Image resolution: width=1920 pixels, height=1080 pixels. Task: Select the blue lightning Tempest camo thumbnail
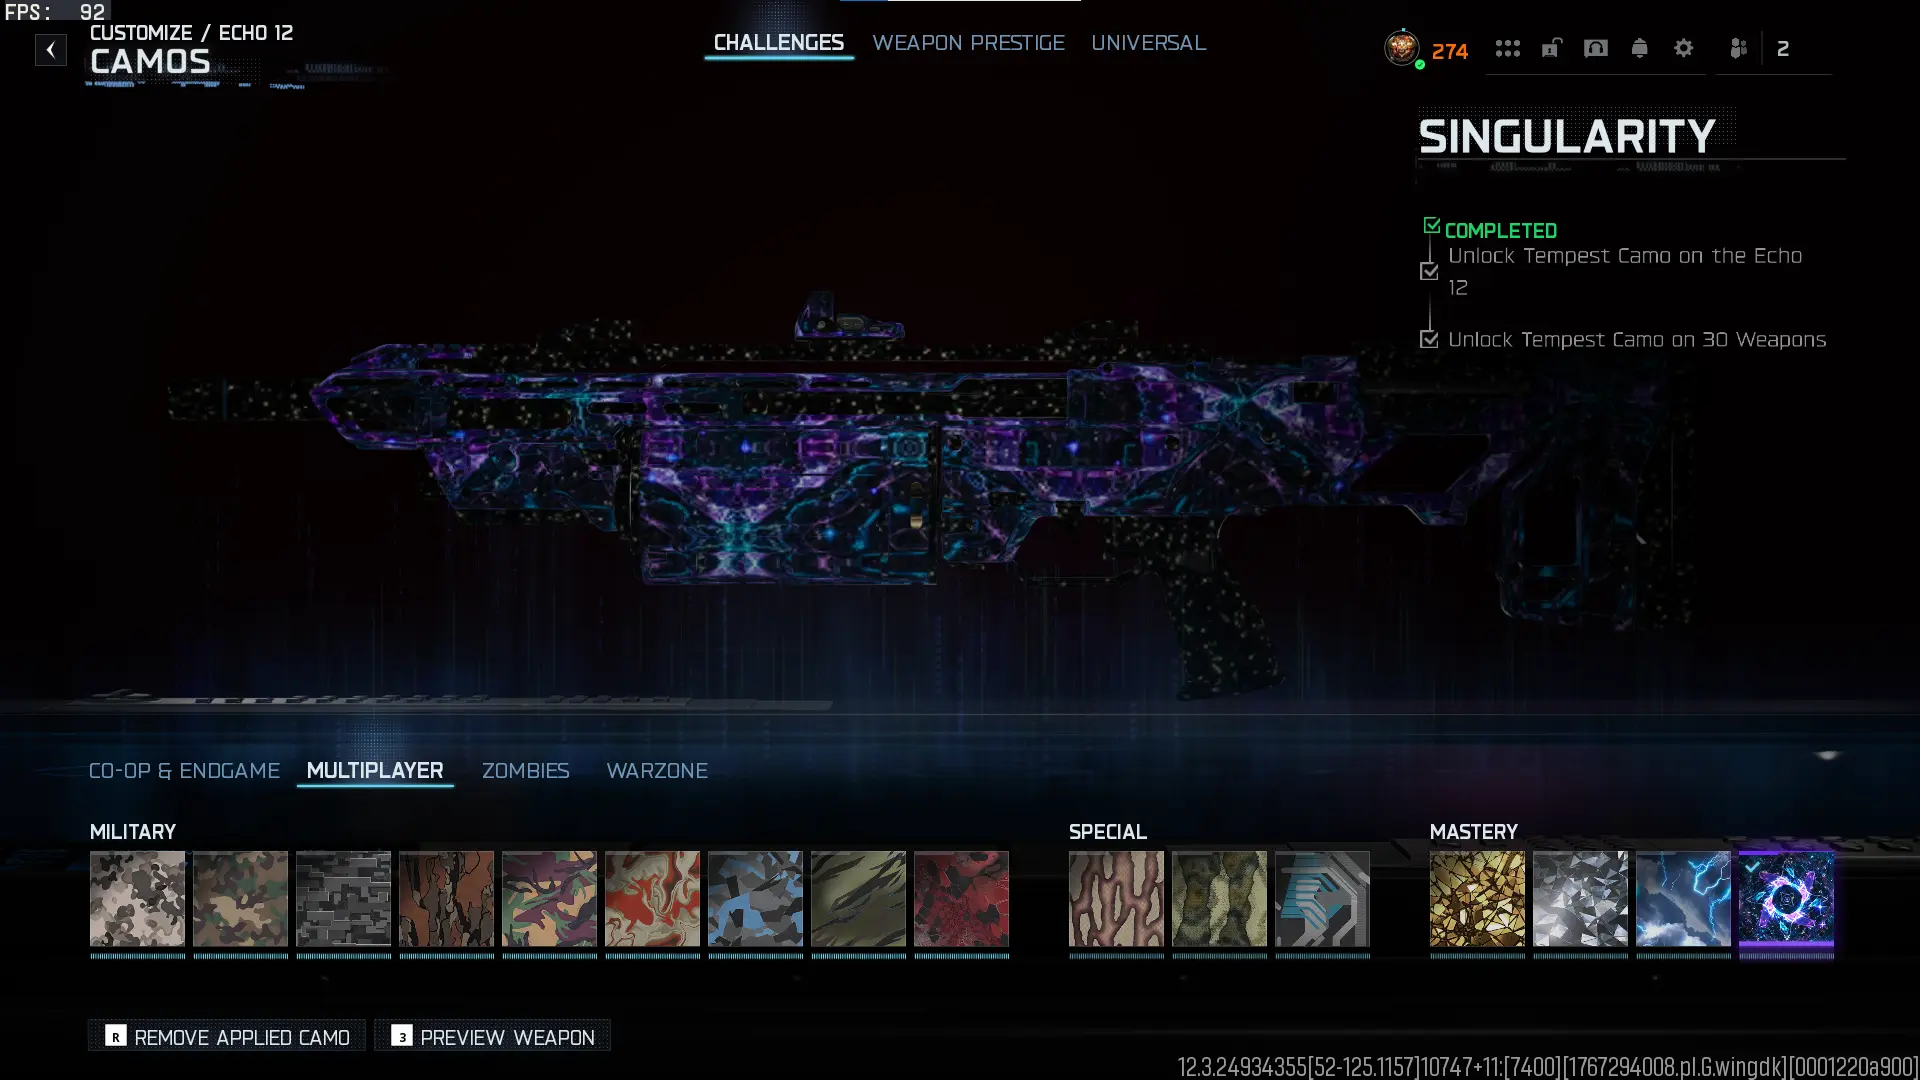(1683, 898)
